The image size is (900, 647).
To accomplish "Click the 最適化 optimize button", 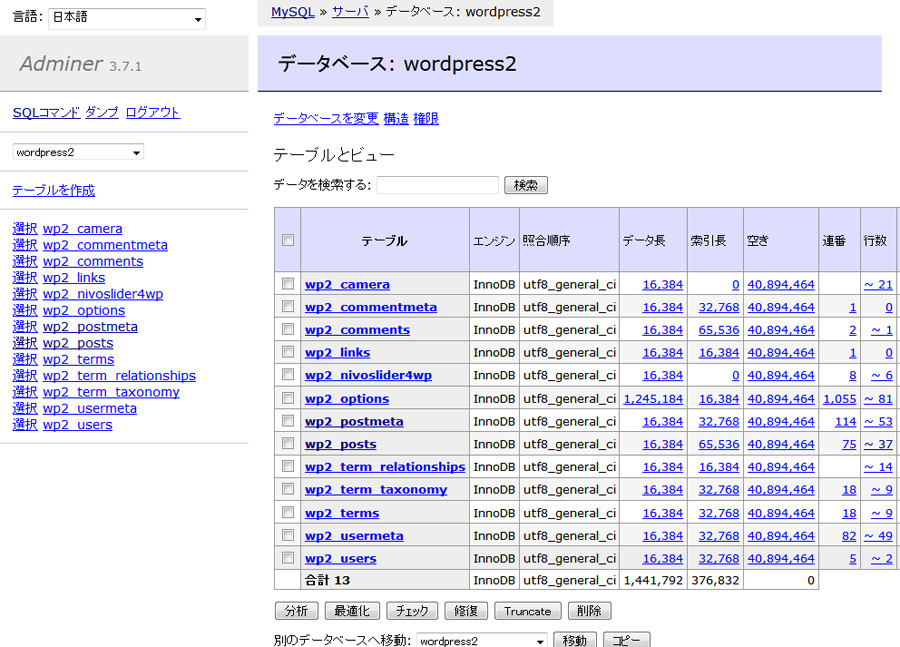I will [x=353, y=611].
